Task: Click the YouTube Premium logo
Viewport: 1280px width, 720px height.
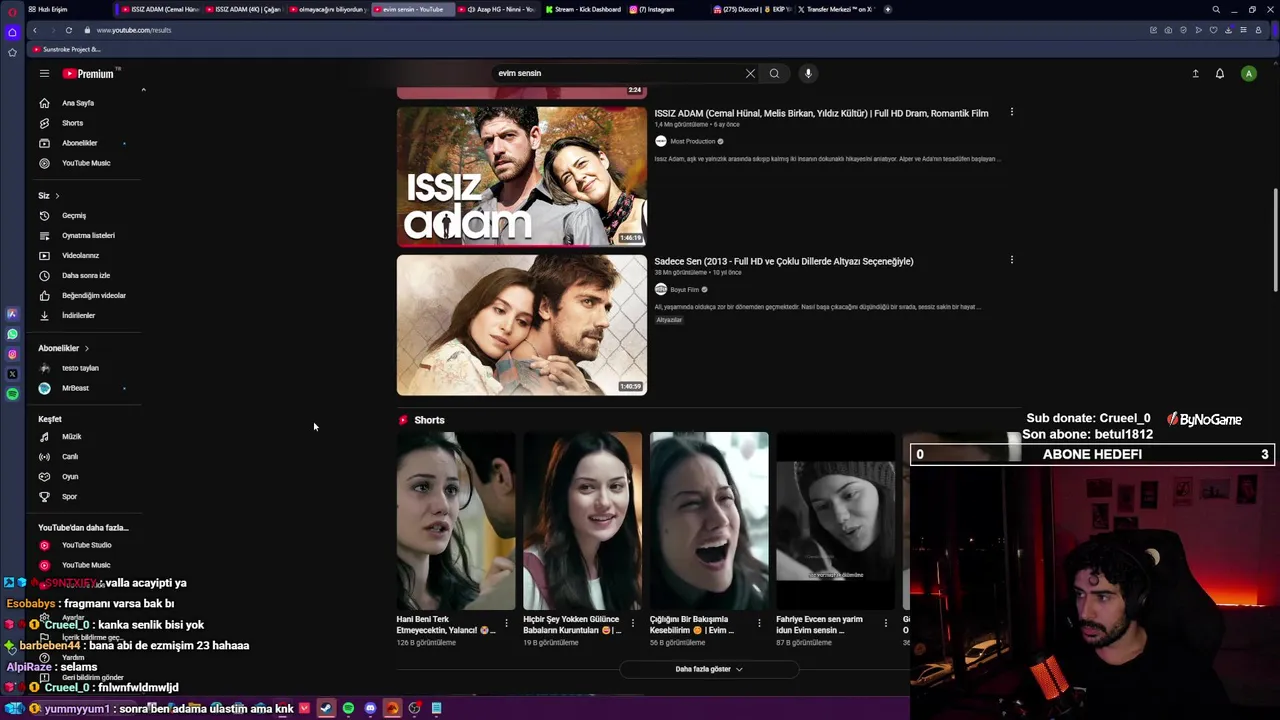Action: (89, 73)
